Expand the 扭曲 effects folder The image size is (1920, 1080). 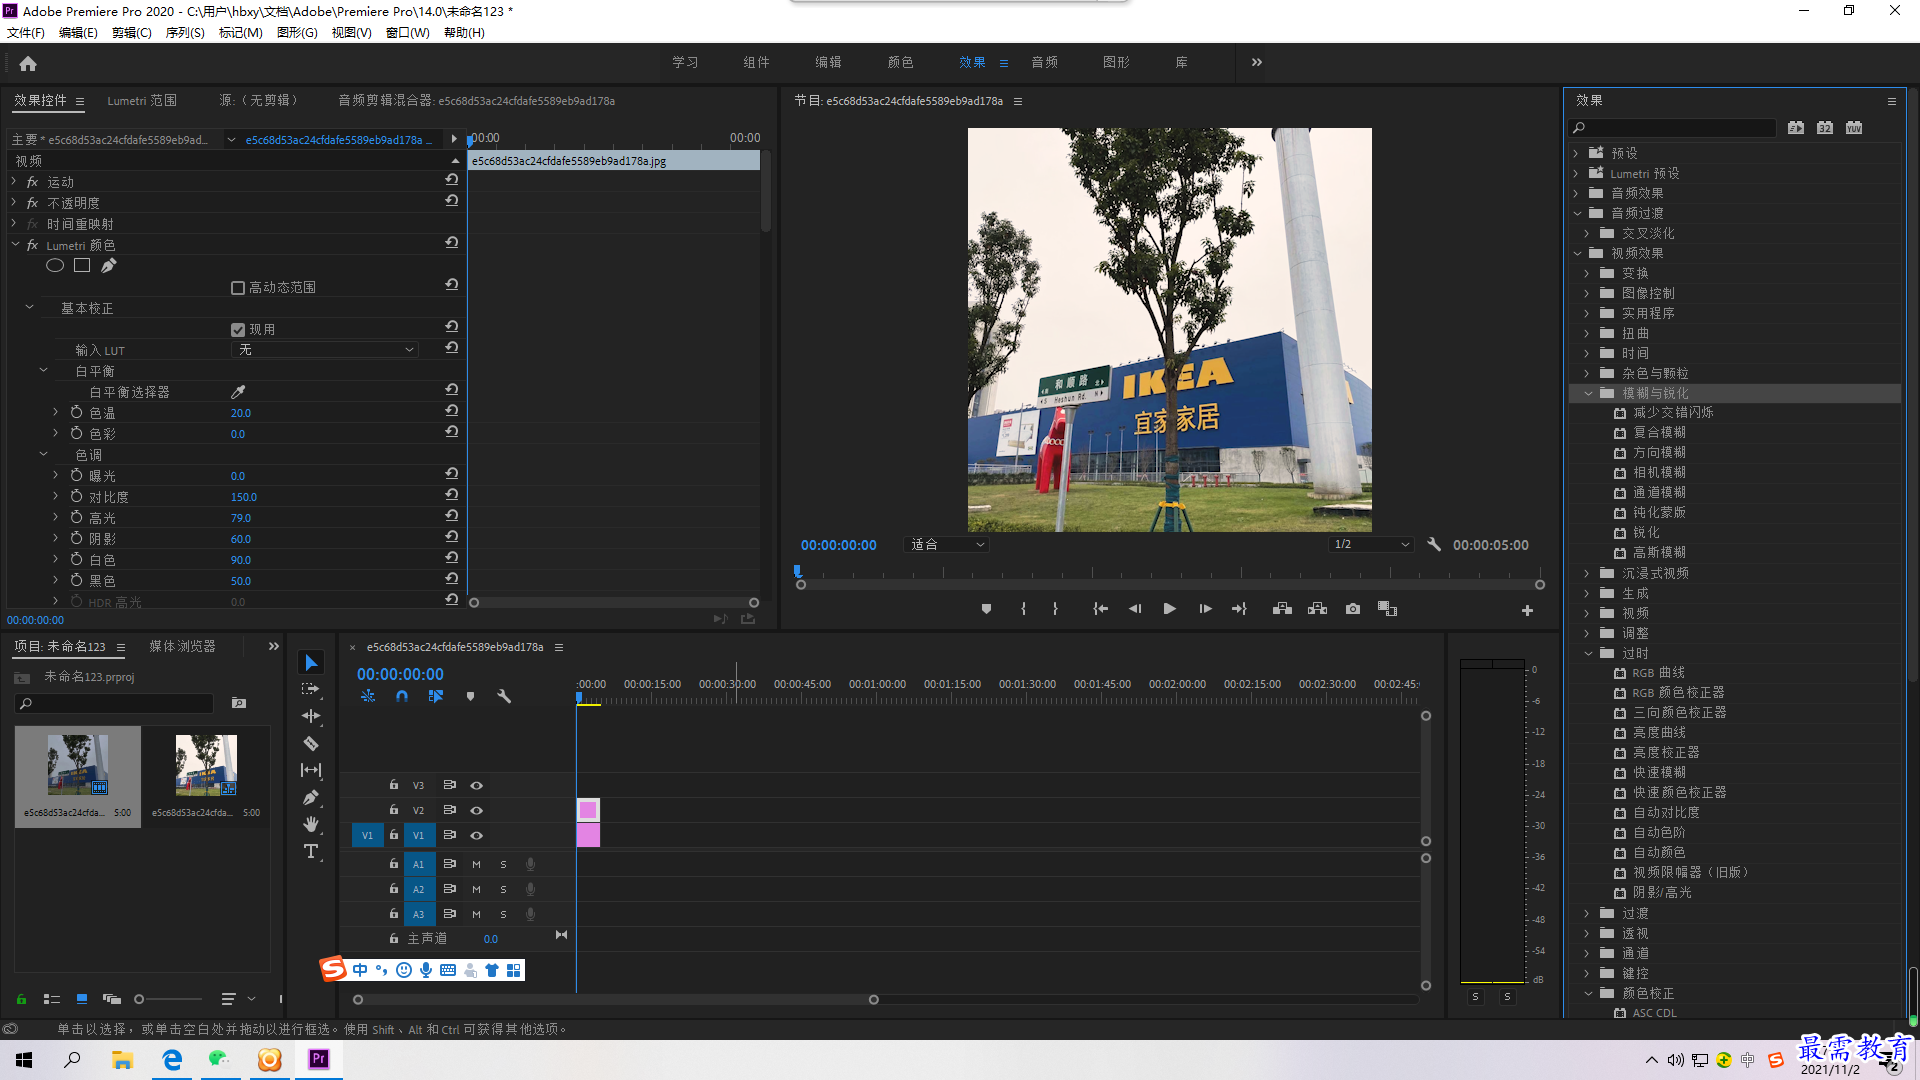1587,334
